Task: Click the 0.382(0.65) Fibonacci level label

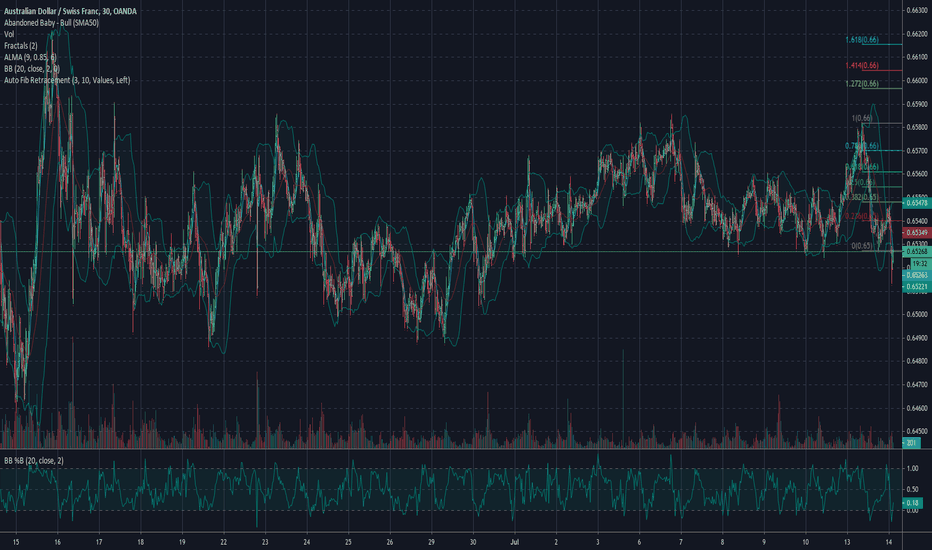Action: [x=862, y=197]
